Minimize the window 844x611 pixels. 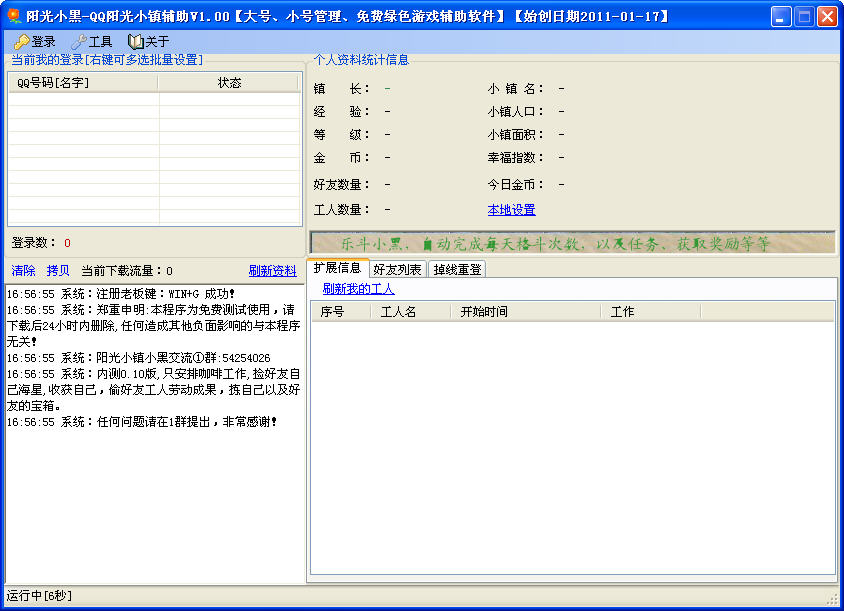coord(780,16)
